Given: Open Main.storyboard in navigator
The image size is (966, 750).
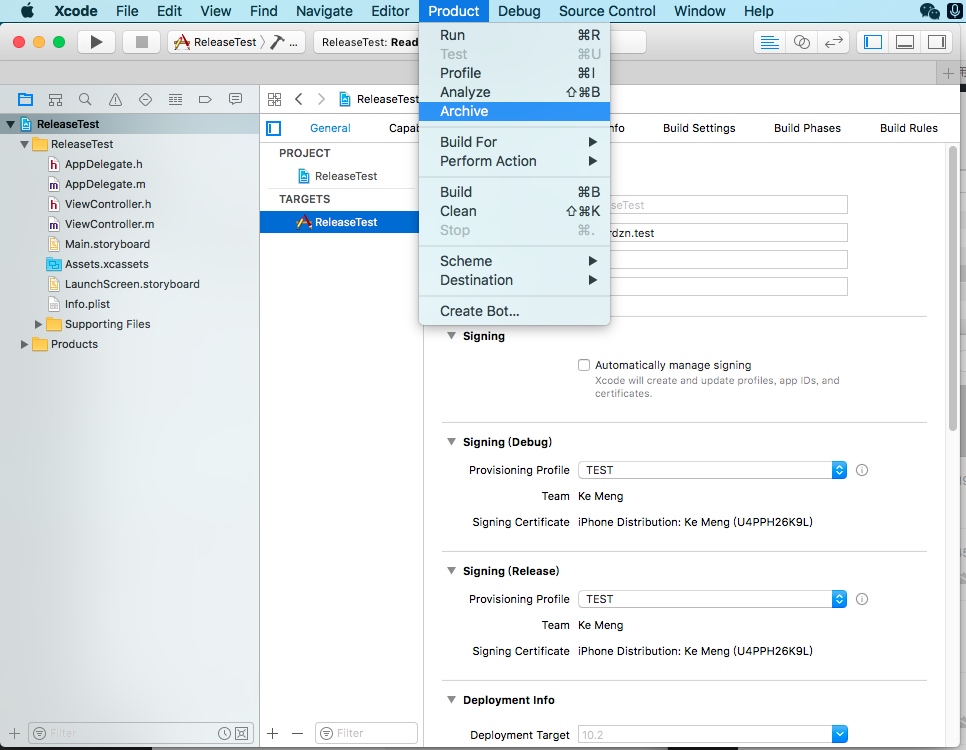Looking at the screenshot, I should [x=107, y=244].
